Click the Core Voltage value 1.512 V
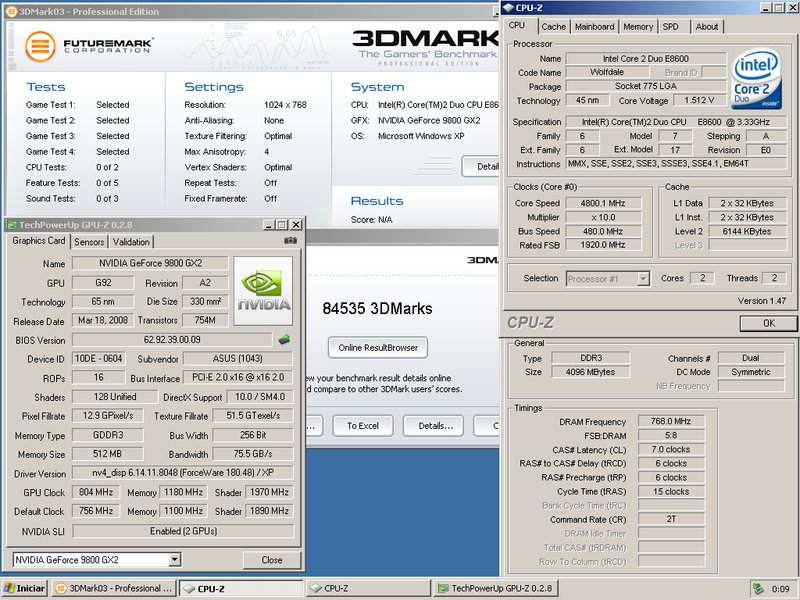The width and height of the screenshot is (800, 600). point(699,101)
